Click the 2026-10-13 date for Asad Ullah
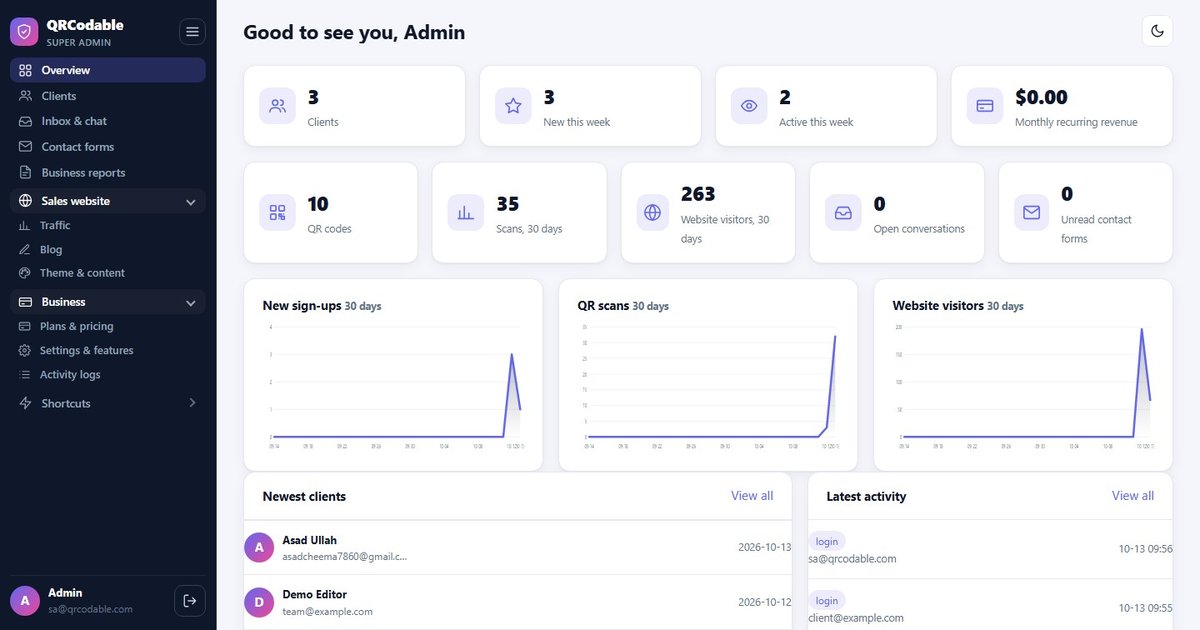The image size is (1200, 630). pyautogui.click(x=765, y=547)
